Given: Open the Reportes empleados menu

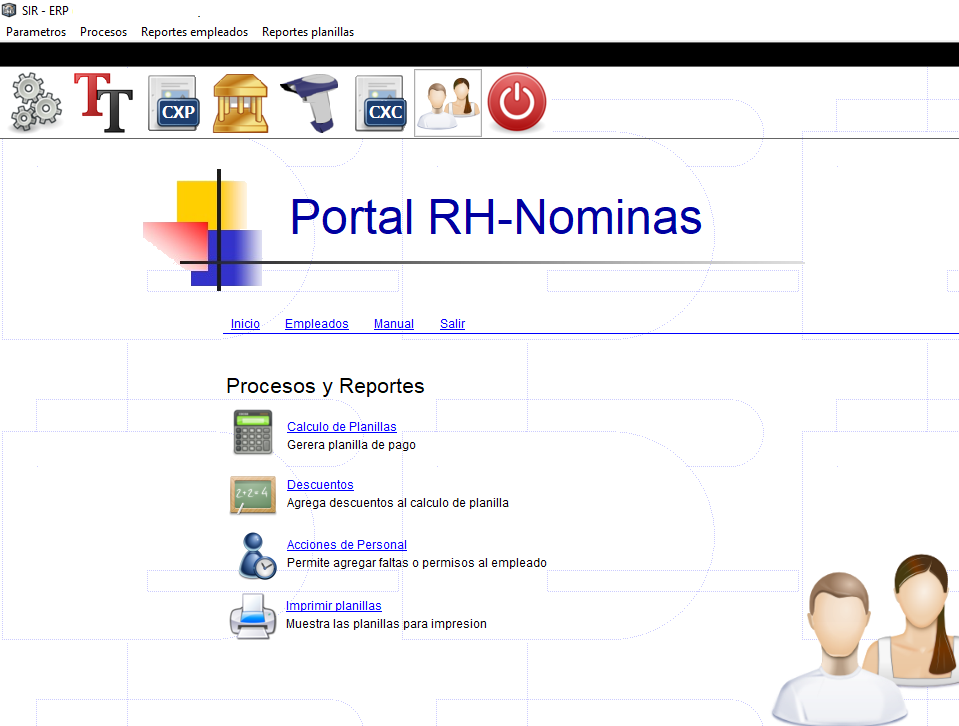Looking at the screenshot, I should click(x=194, y=32).
